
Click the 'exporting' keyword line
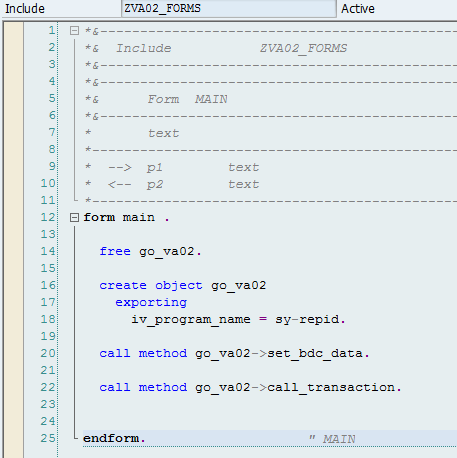(151, 303)
